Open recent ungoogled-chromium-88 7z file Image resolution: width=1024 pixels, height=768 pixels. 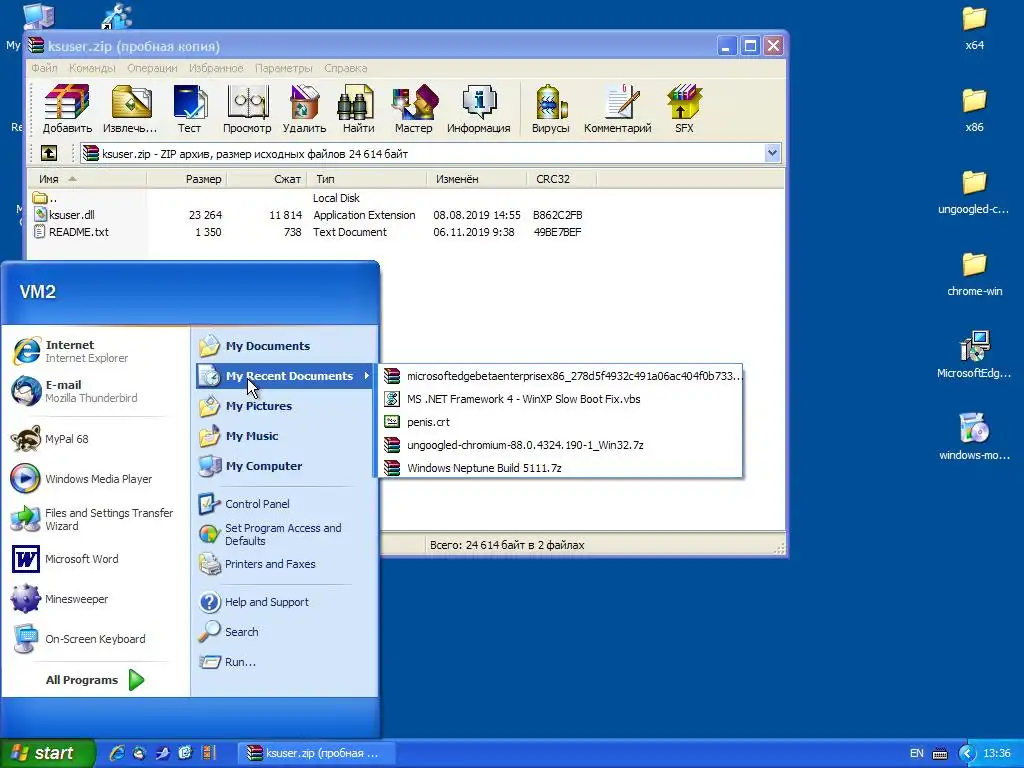click(x=562, y=445)
